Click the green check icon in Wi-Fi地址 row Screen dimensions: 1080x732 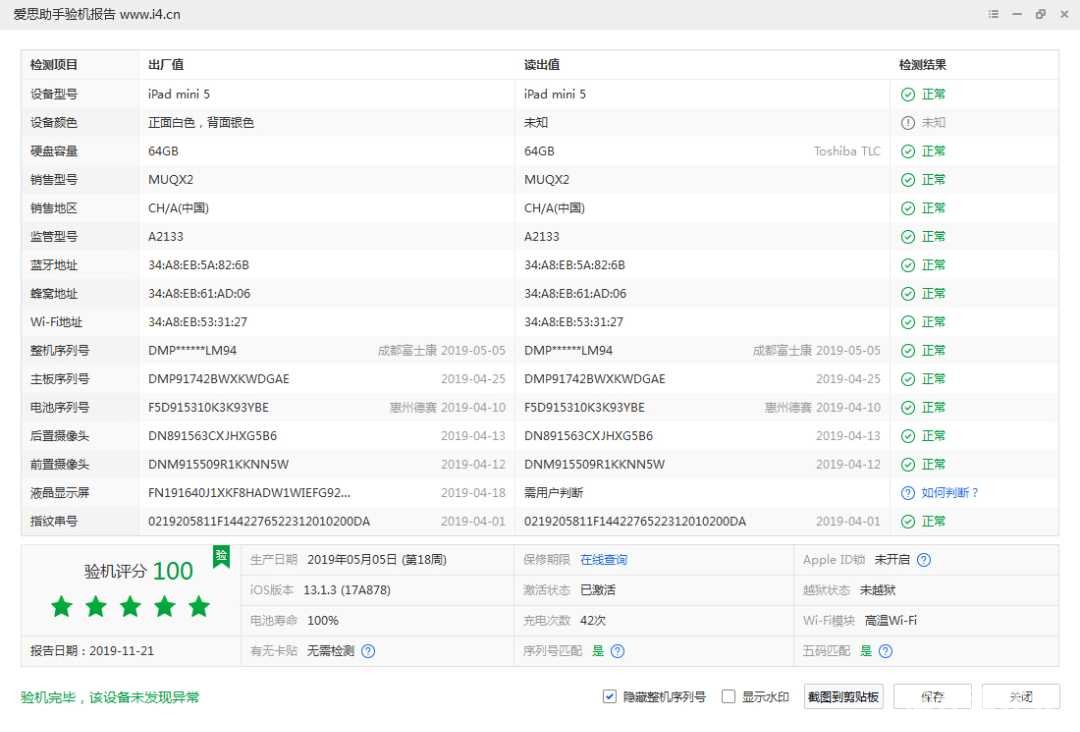tap(908, 322)
